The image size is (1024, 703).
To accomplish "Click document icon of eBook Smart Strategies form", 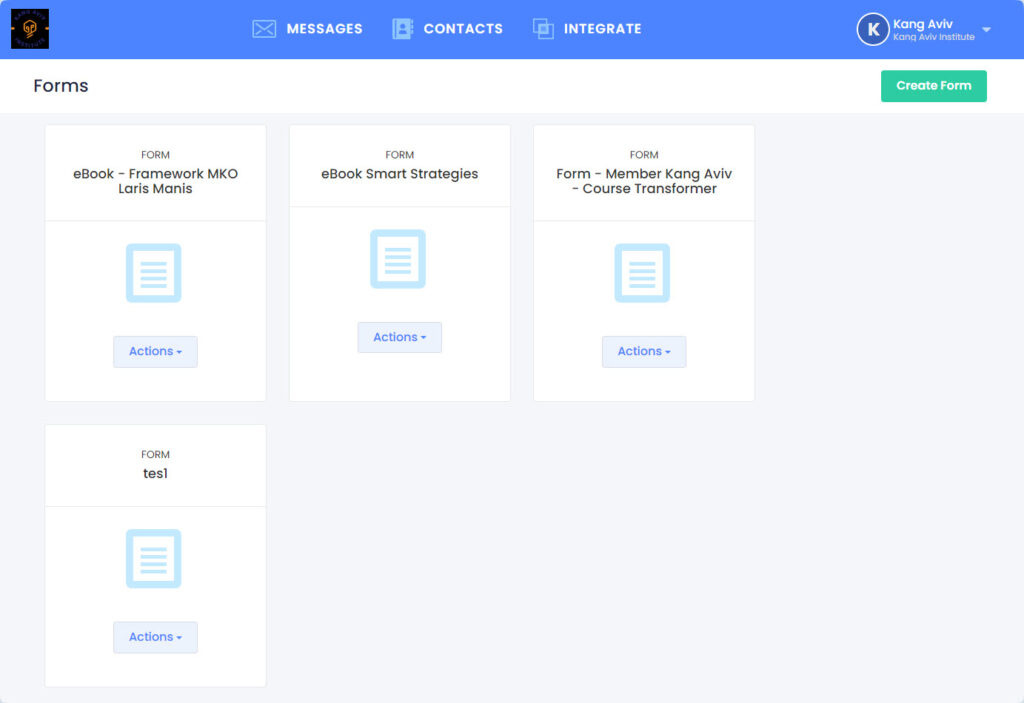I will (398, 259).
